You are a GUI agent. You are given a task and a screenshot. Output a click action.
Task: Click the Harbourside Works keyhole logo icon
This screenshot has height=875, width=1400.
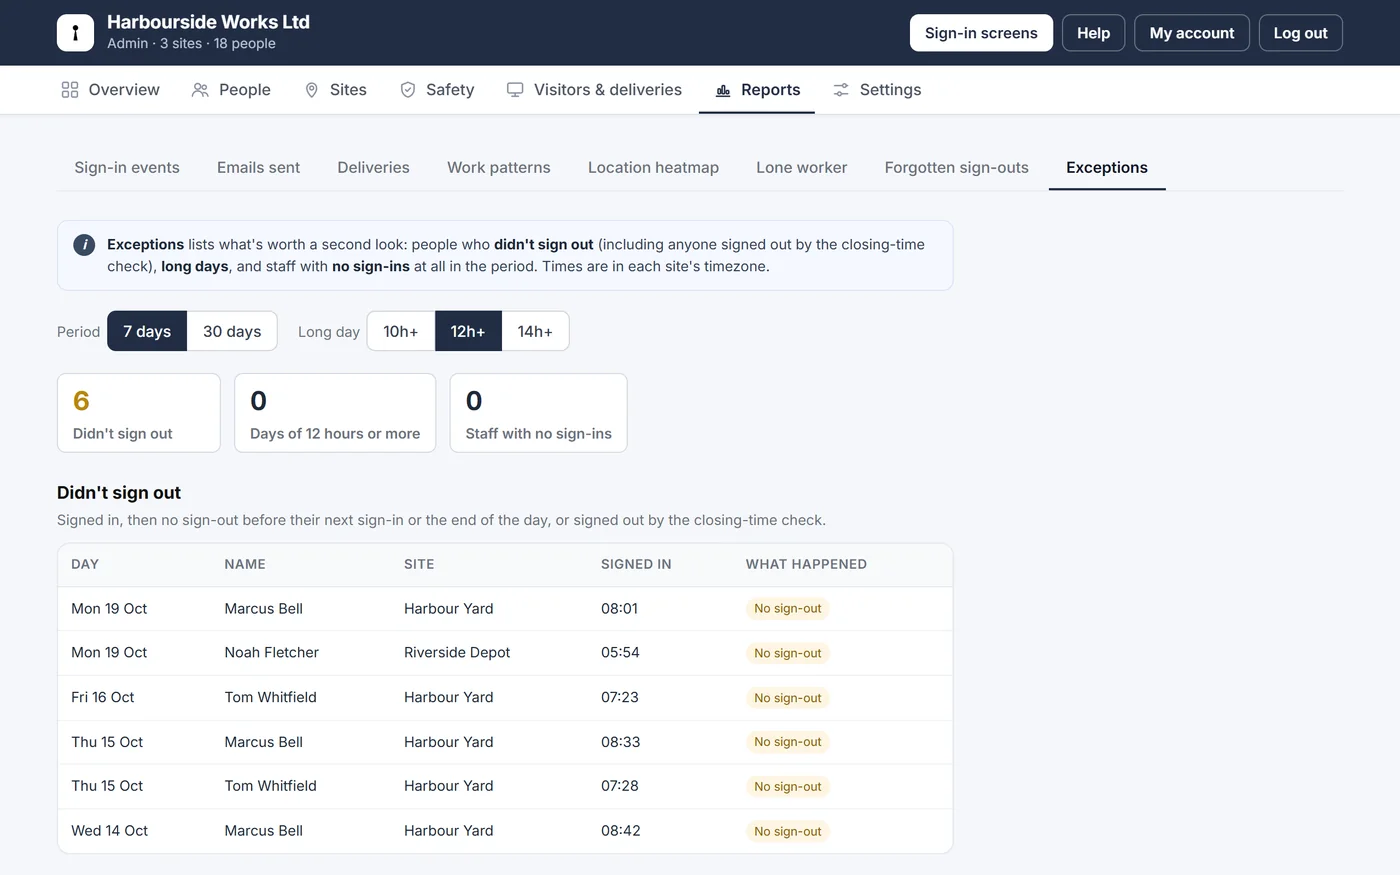point(75,33)
